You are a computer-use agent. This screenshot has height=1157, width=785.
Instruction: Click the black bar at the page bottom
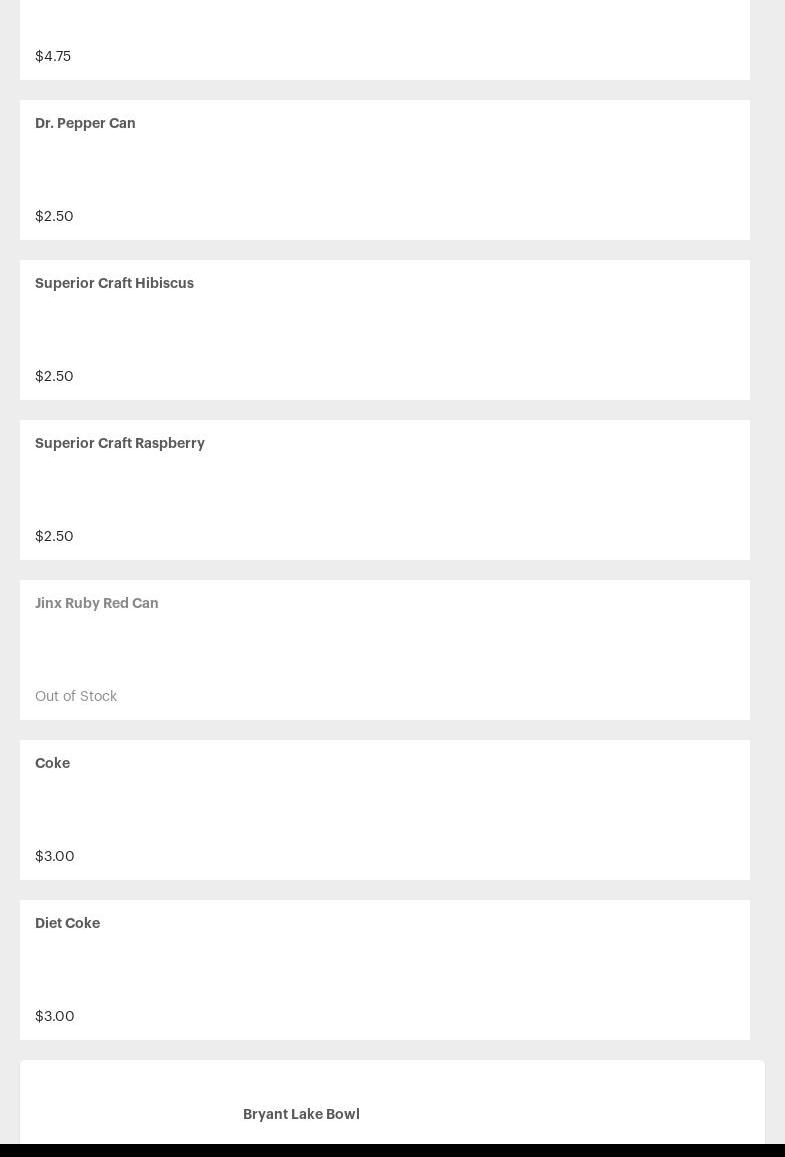(x=392, y=1150)
